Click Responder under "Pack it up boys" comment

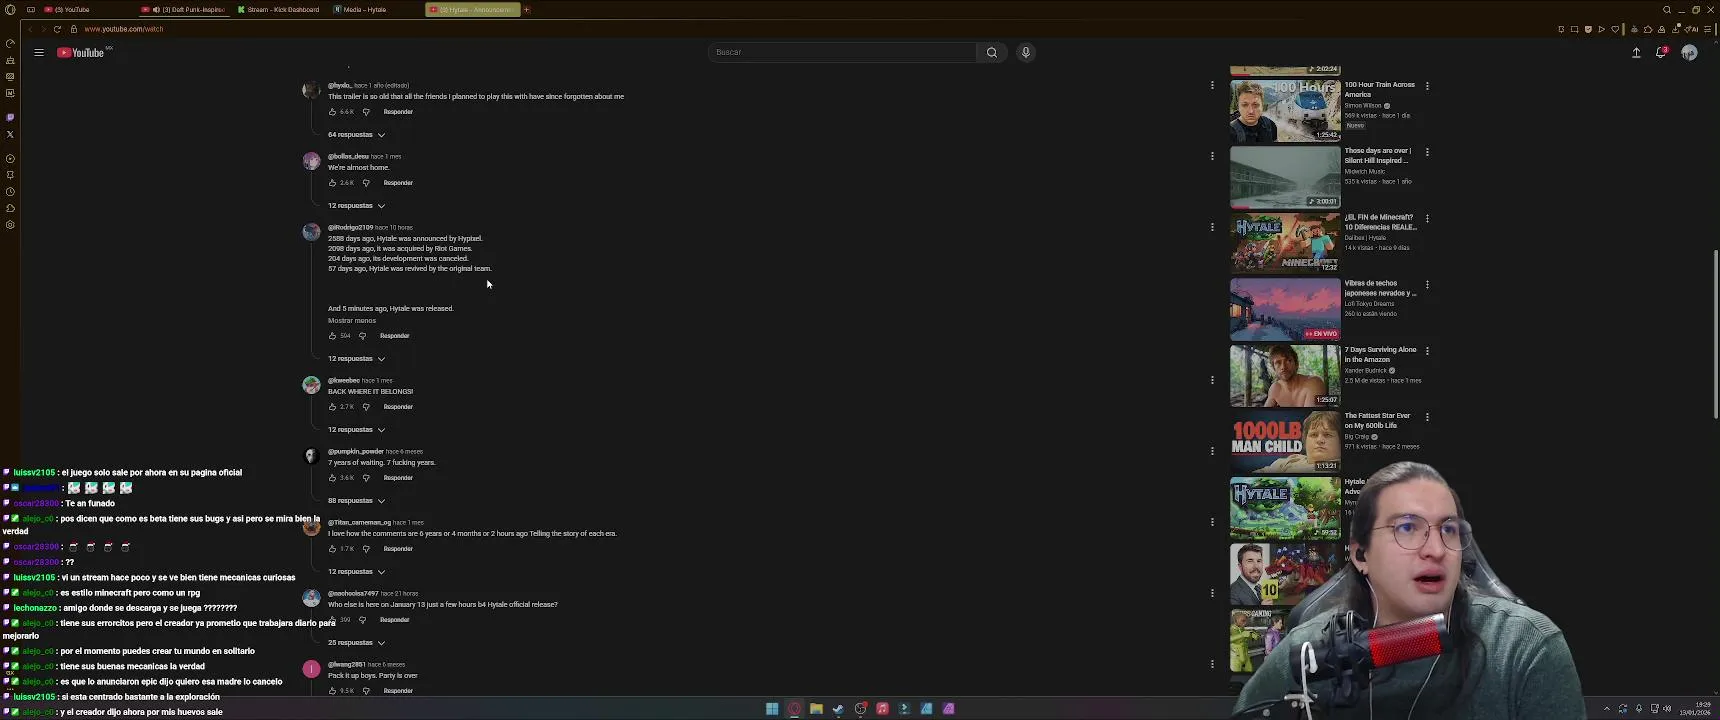click(x=398, y=691)
